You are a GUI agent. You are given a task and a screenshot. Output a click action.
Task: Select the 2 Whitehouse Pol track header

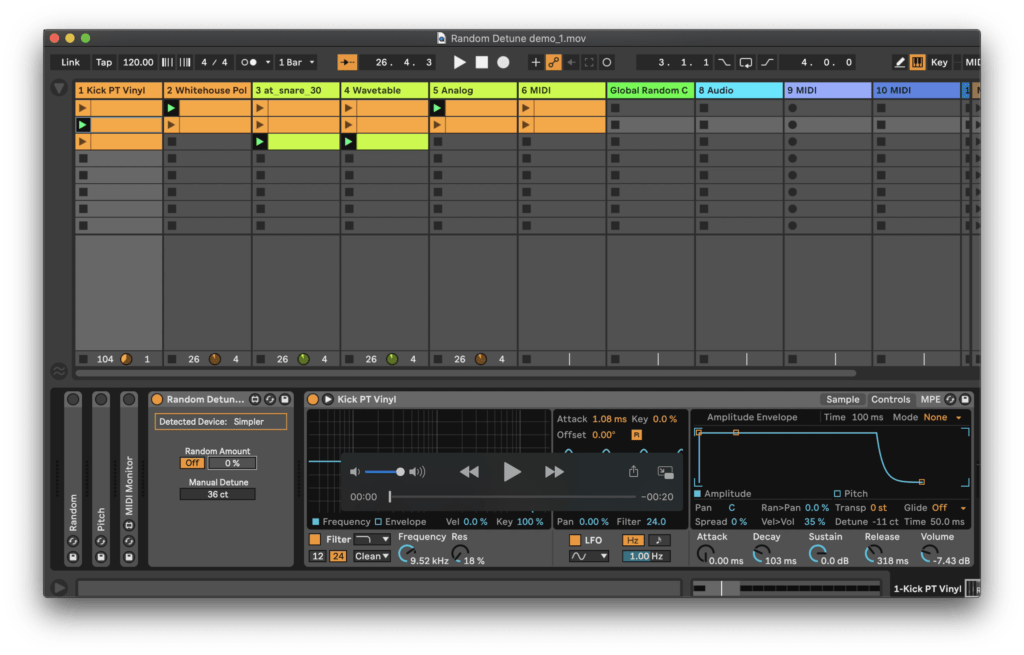207,90
